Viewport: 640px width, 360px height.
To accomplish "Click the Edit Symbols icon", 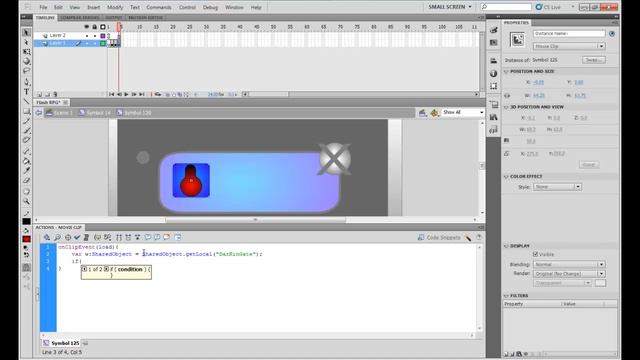I will (x=434, y=113).
